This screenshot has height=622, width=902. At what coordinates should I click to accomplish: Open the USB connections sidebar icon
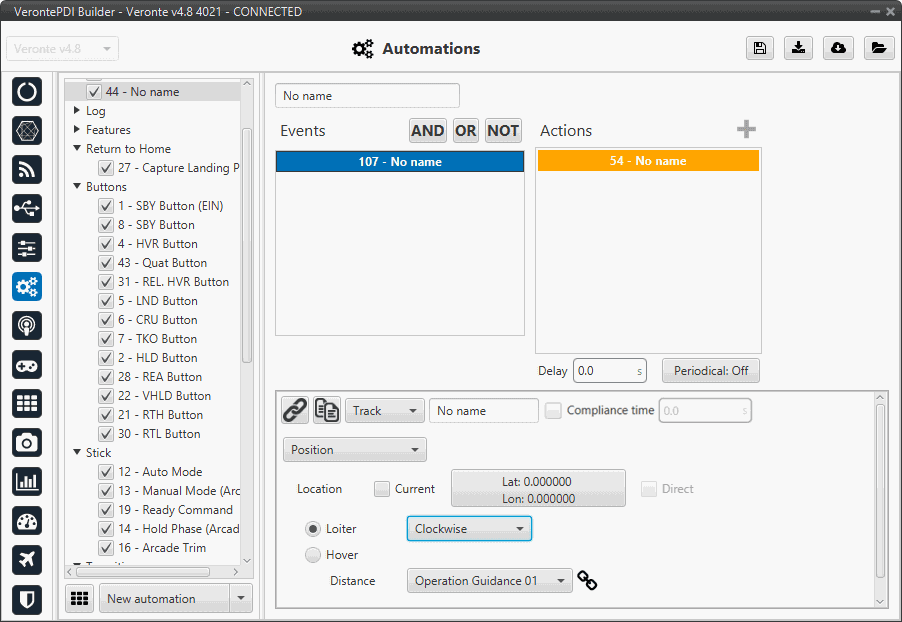click(27, 208)
